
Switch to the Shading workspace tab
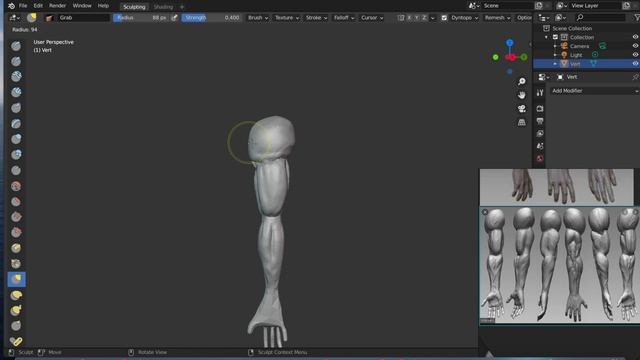click(x=164, y=7)
